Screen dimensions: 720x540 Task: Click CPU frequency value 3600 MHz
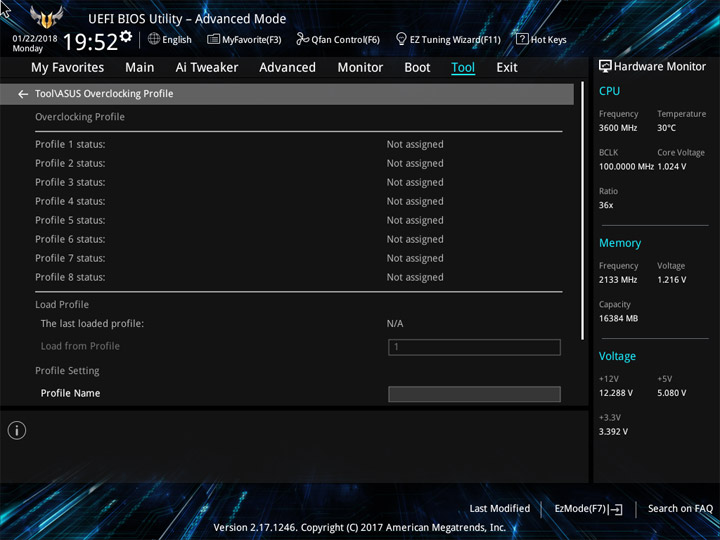tap(618, 128)
